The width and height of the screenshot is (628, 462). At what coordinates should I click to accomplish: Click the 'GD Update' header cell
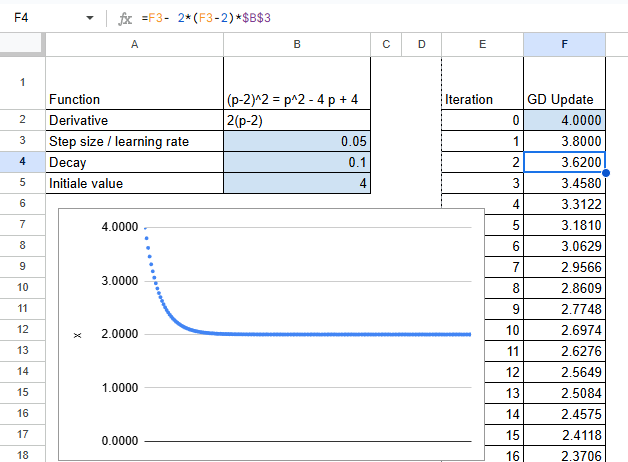(564, 99)
